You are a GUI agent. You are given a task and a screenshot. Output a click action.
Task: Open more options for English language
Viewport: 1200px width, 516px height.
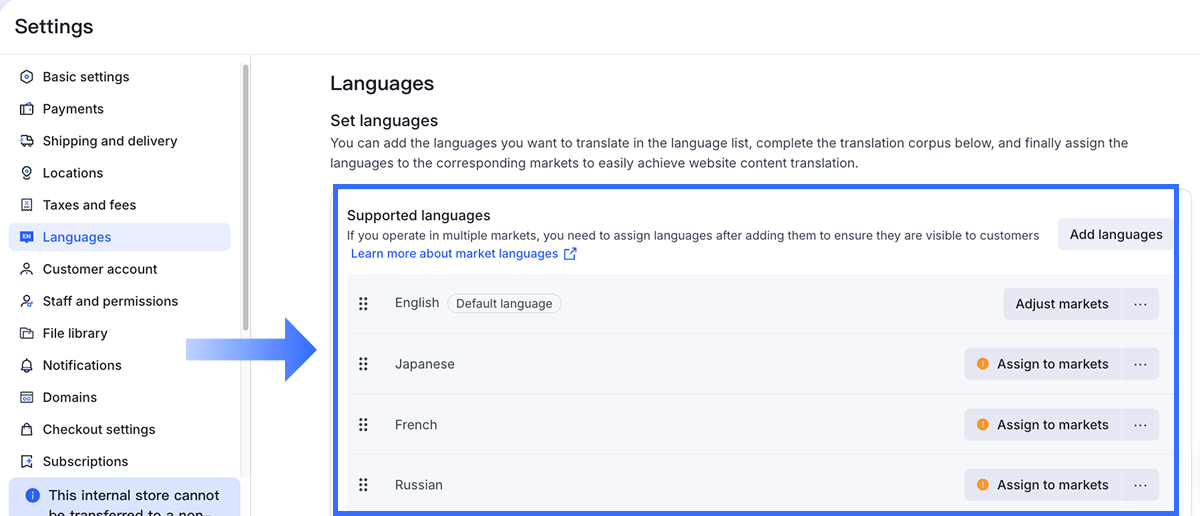click(x=1140, y=304)
